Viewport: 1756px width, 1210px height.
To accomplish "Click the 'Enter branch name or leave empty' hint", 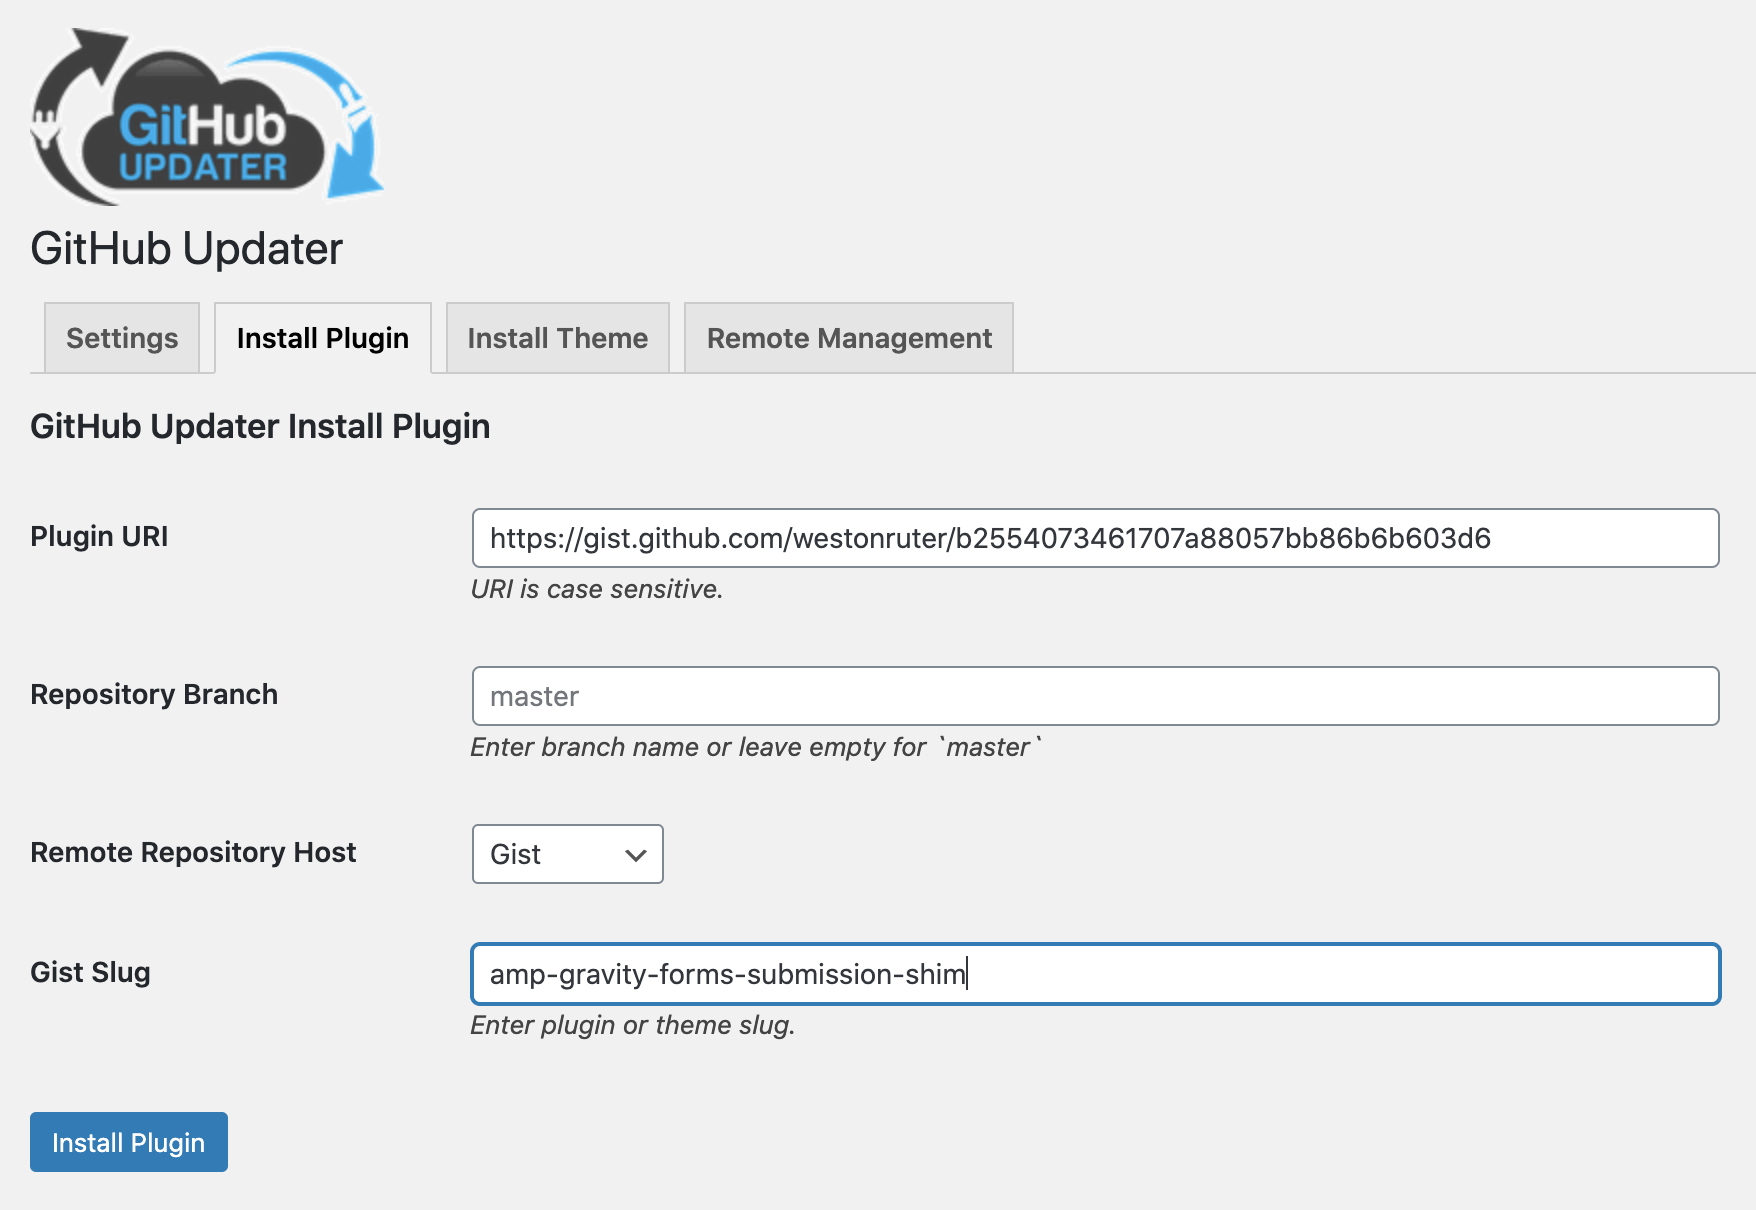I will (756, 747).
